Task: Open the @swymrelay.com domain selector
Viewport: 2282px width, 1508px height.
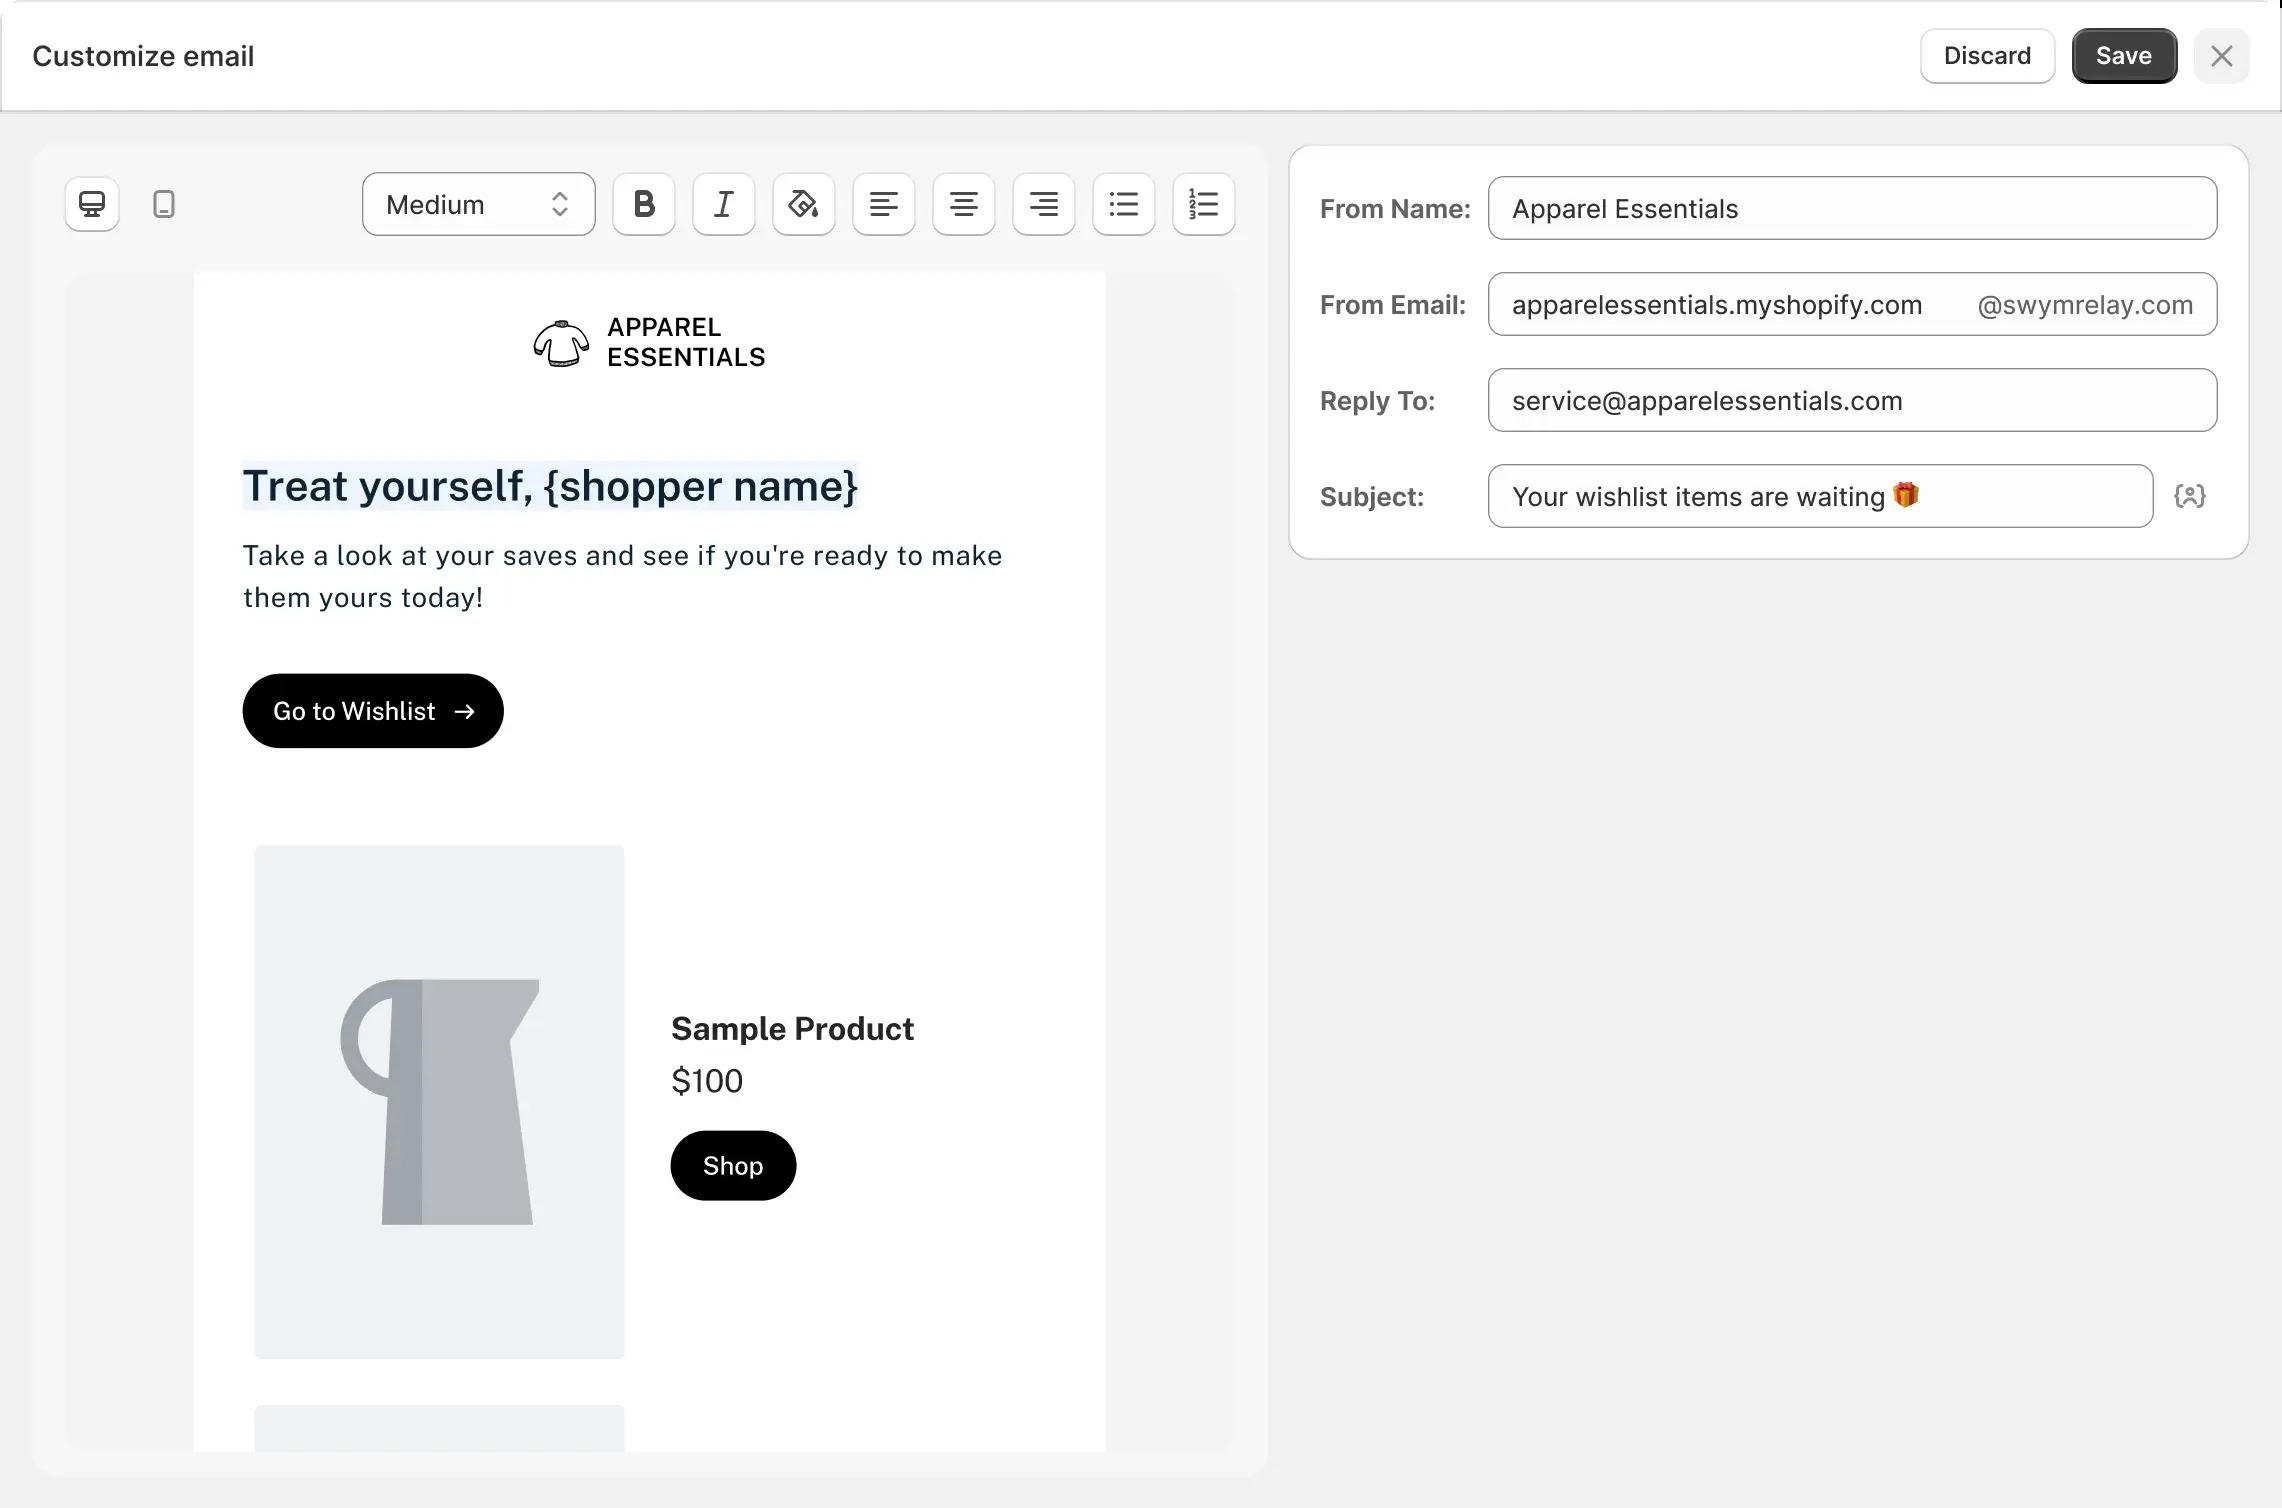Action: tap(2085, 305)
